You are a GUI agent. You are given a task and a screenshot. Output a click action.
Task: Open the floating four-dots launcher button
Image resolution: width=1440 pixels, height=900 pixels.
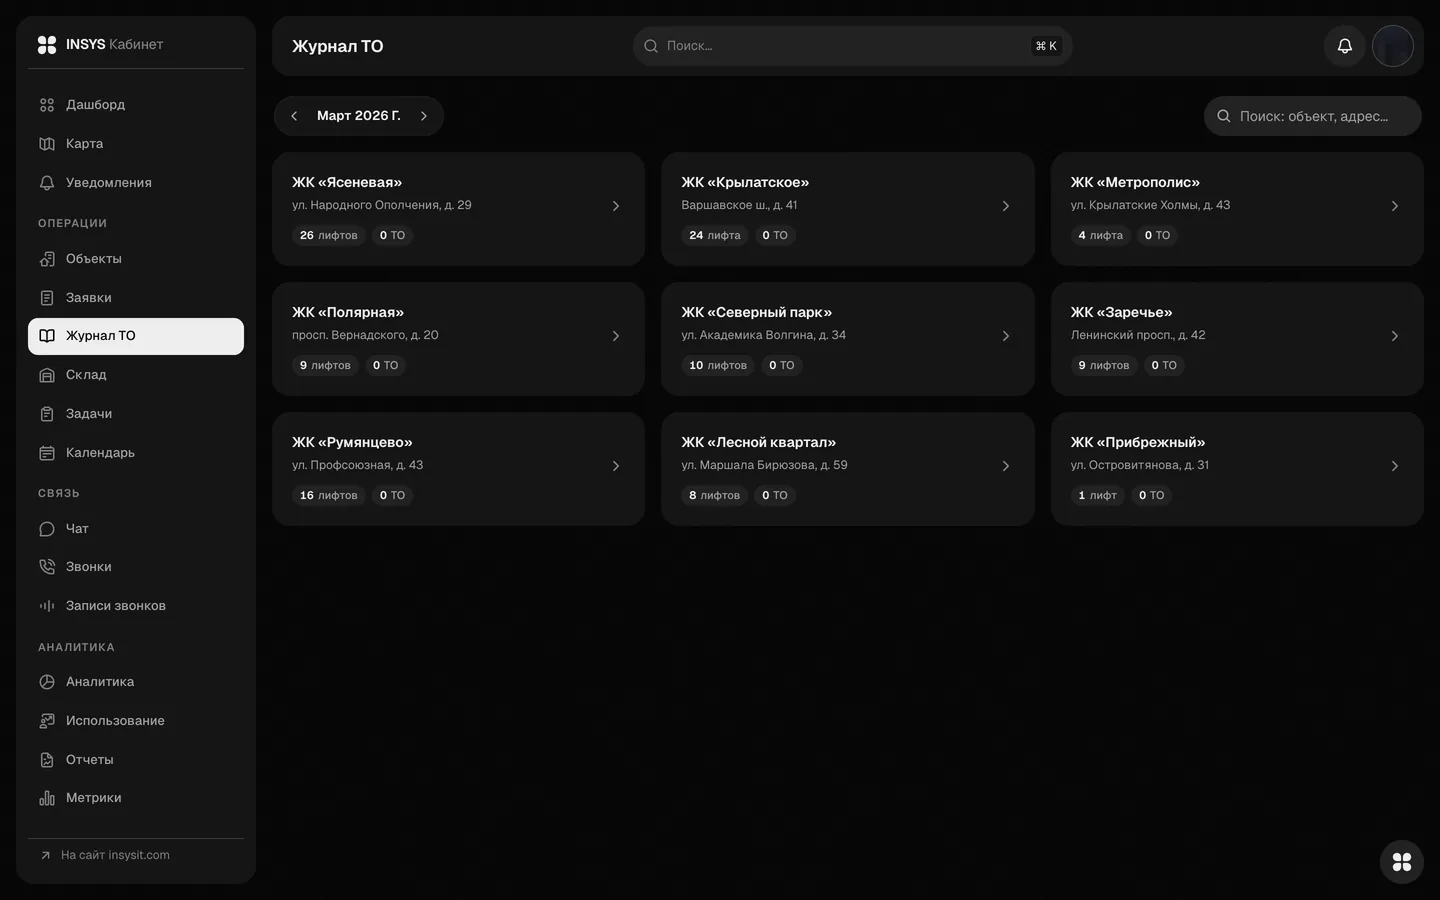[1401, 861]
